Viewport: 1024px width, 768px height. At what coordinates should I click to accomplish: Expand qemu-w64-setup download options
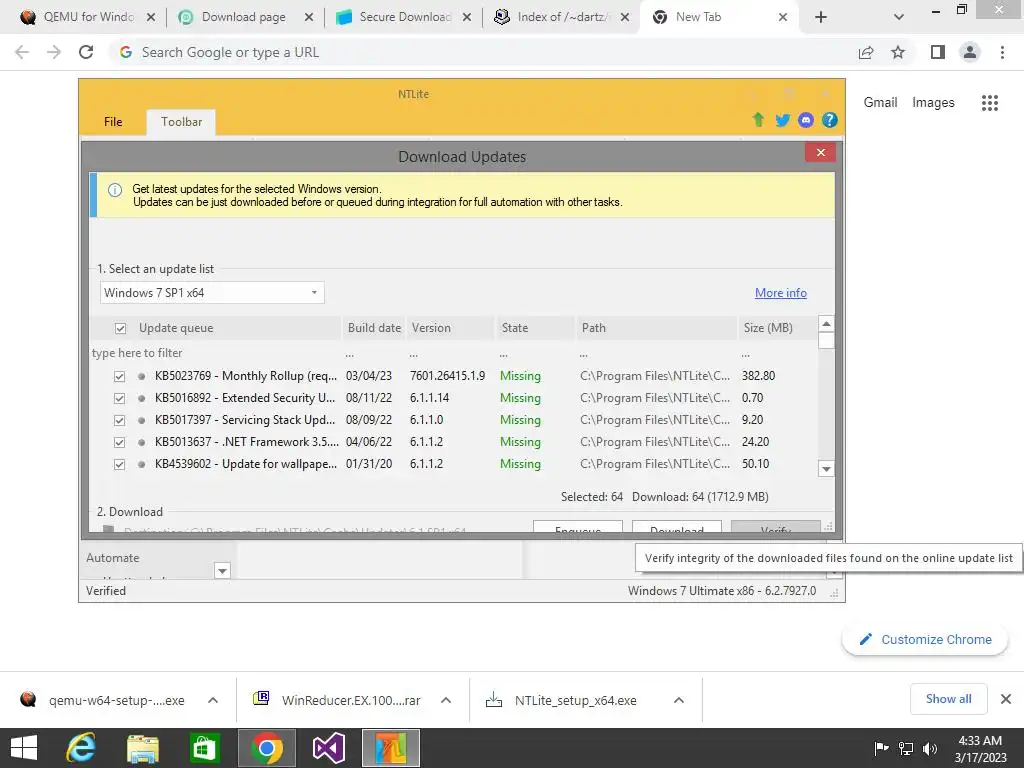click(213, 700)
